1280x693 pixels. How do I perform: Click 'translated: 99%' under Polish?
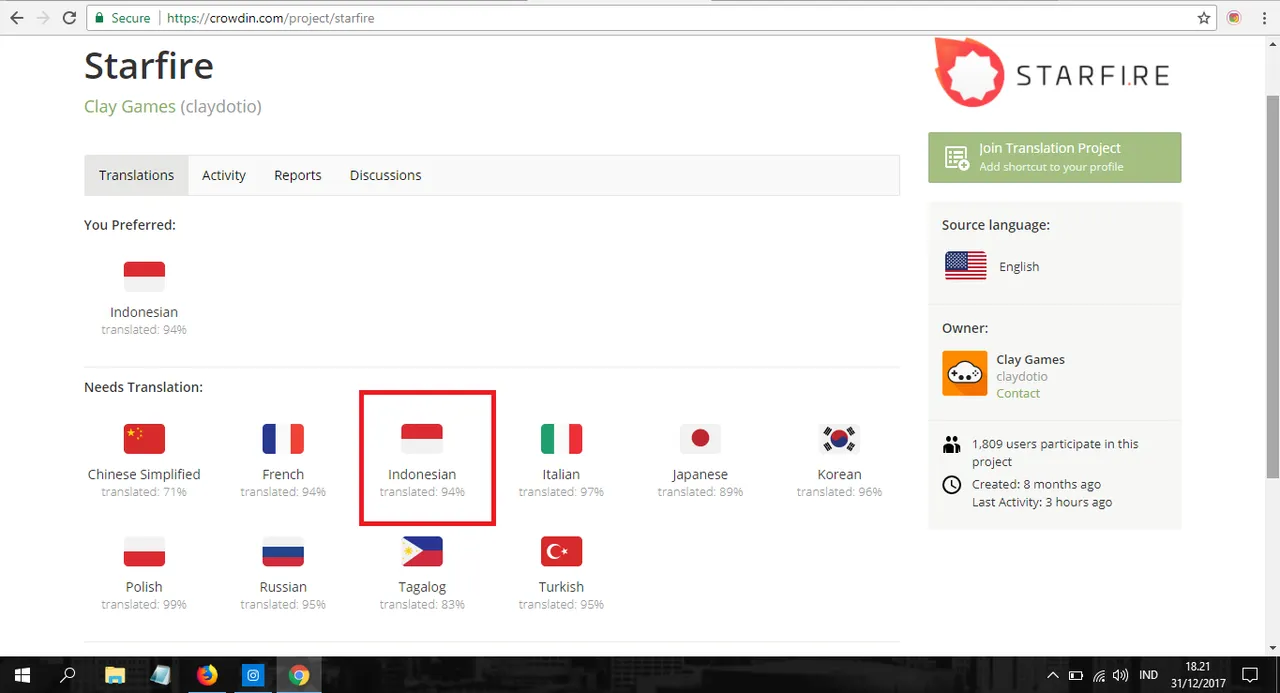coord(144,605)
